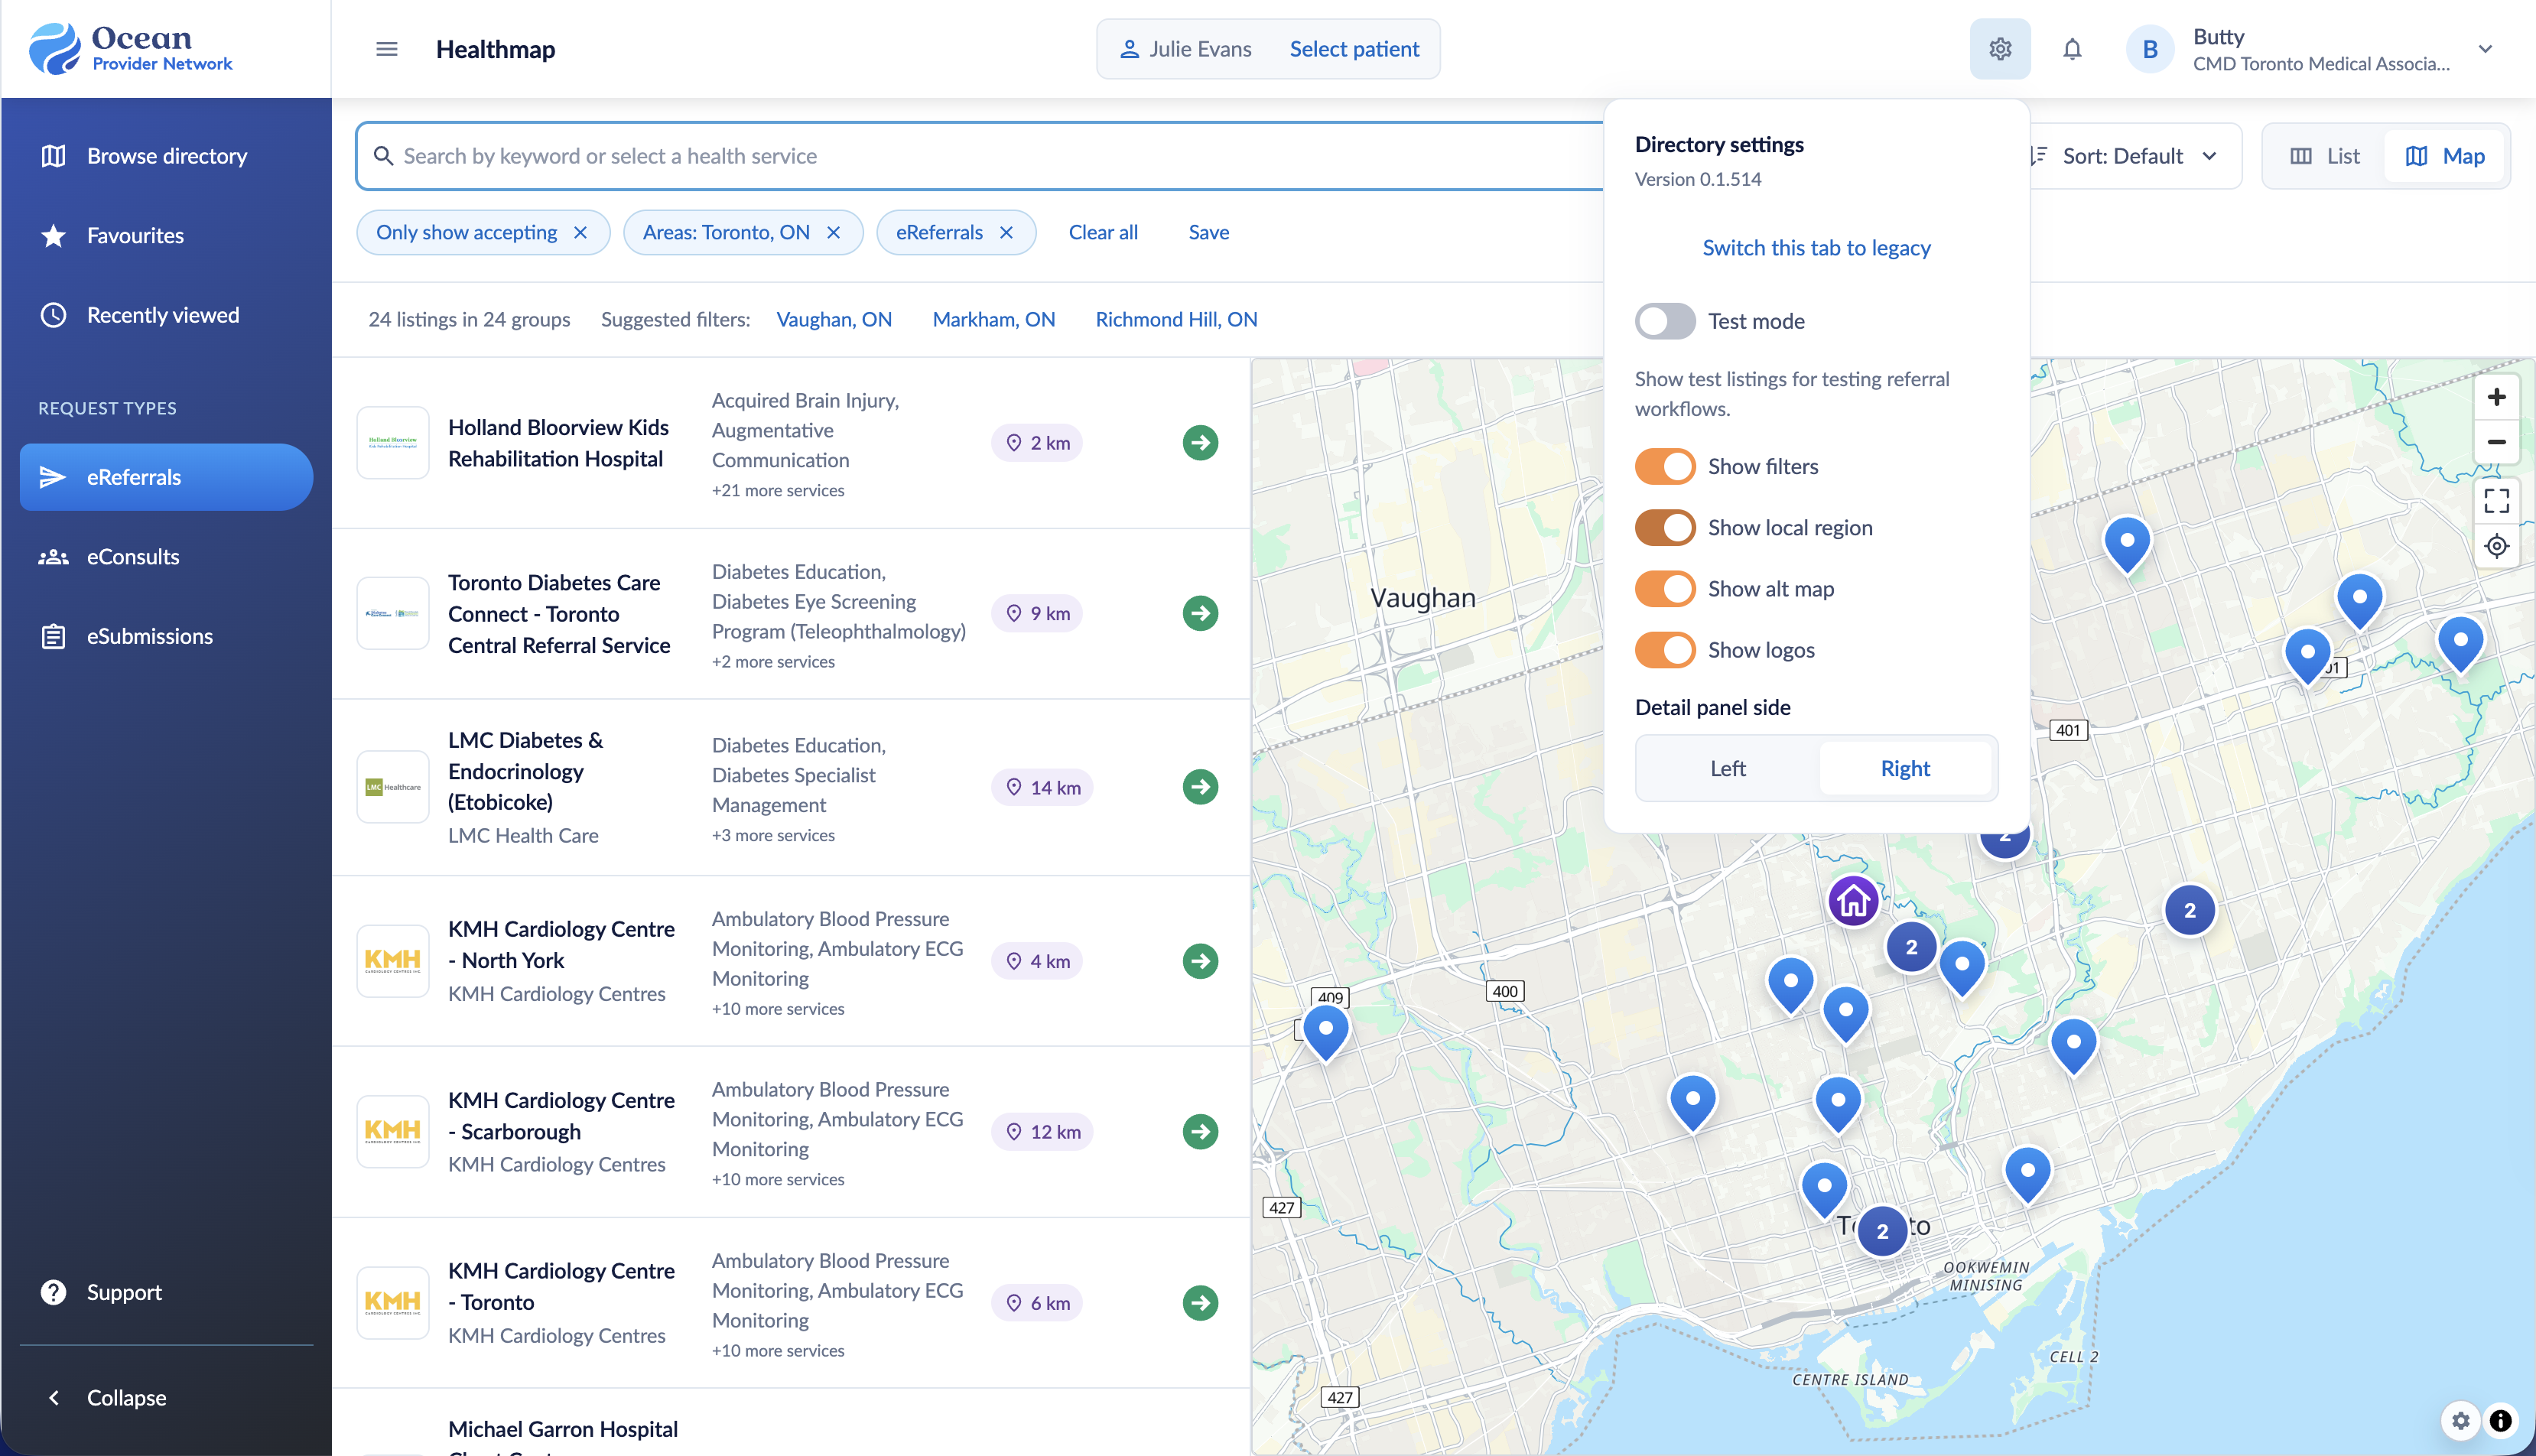The image size is (2536, 1456).
Task: Remove the eReferrals filter chip
Action: click(1006, 233)
